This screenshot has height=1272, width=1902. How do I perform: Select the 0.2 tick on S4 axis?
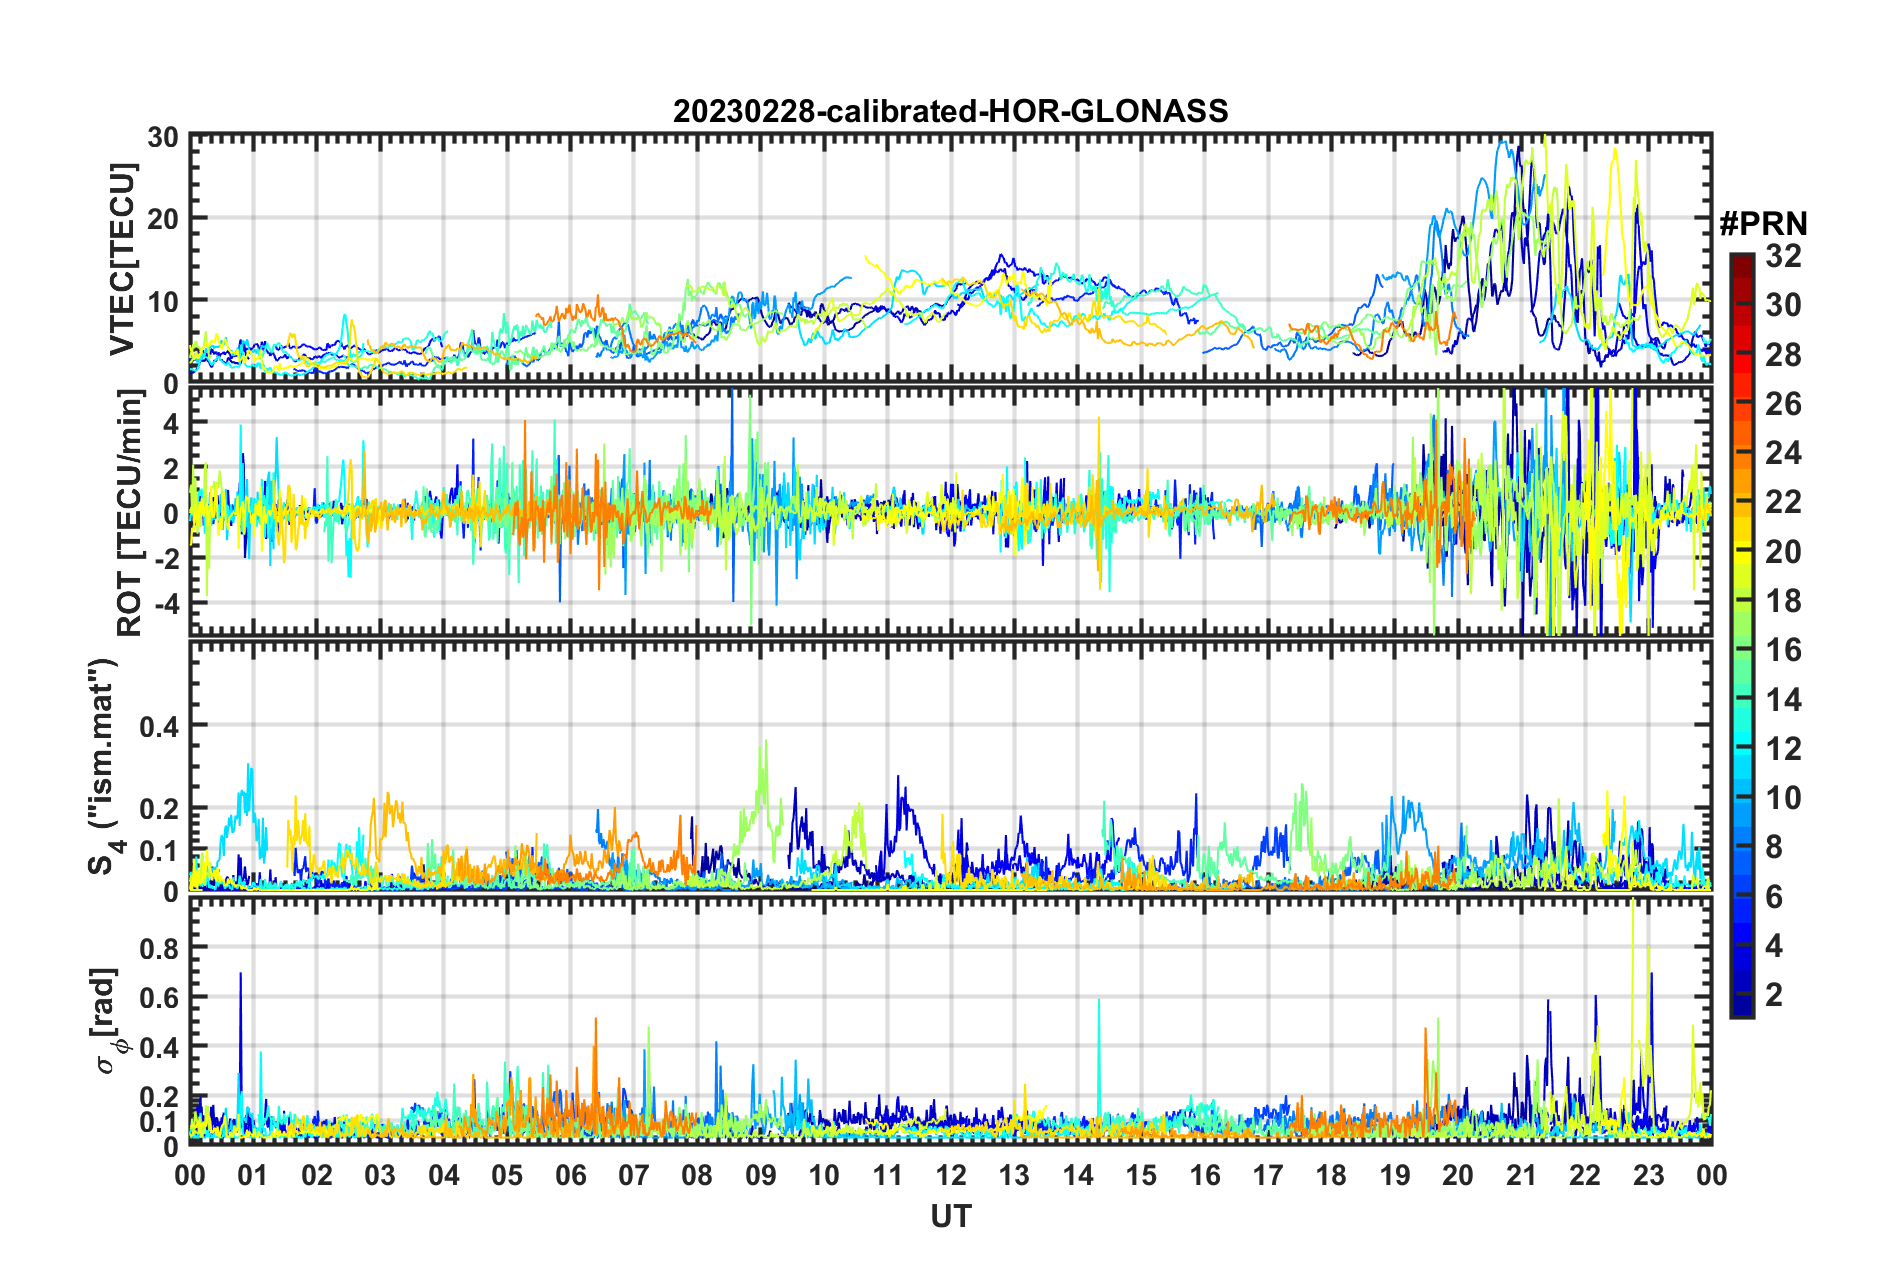click(x=160, y=809)
